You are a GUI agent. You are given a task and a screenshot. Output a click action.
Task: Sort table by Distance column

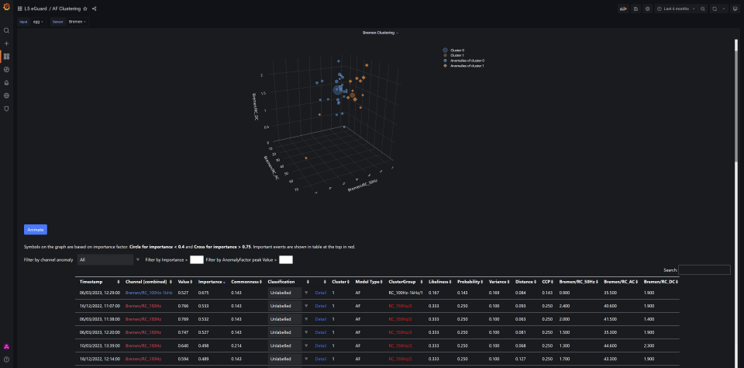coord(526,282)
